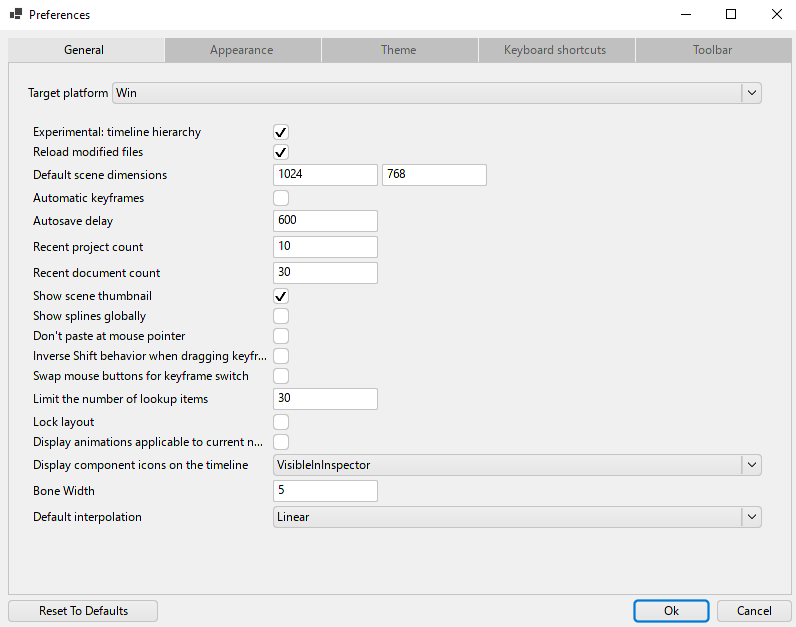796x627 pixels.
Task: Toggle Show scene thumbnail off
Action: [x=281, y=297]
